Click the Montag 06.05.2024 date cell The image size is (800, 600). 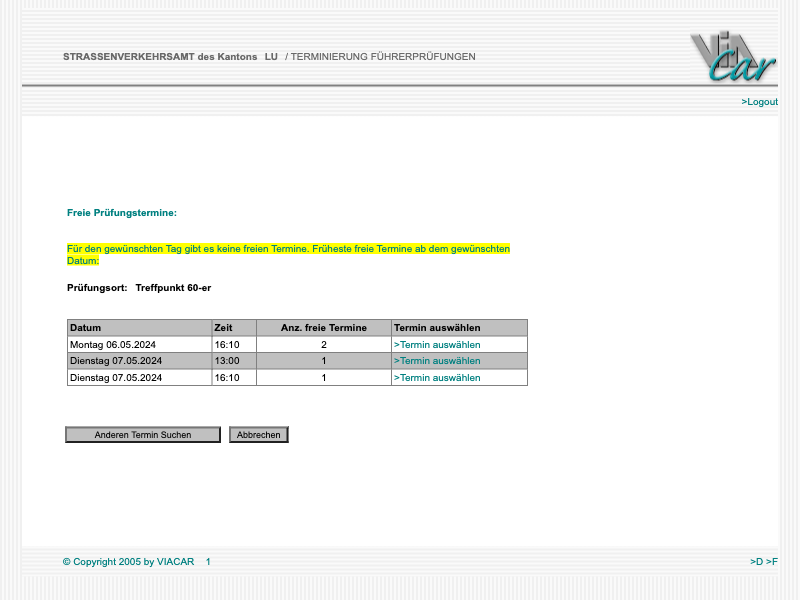113,345
